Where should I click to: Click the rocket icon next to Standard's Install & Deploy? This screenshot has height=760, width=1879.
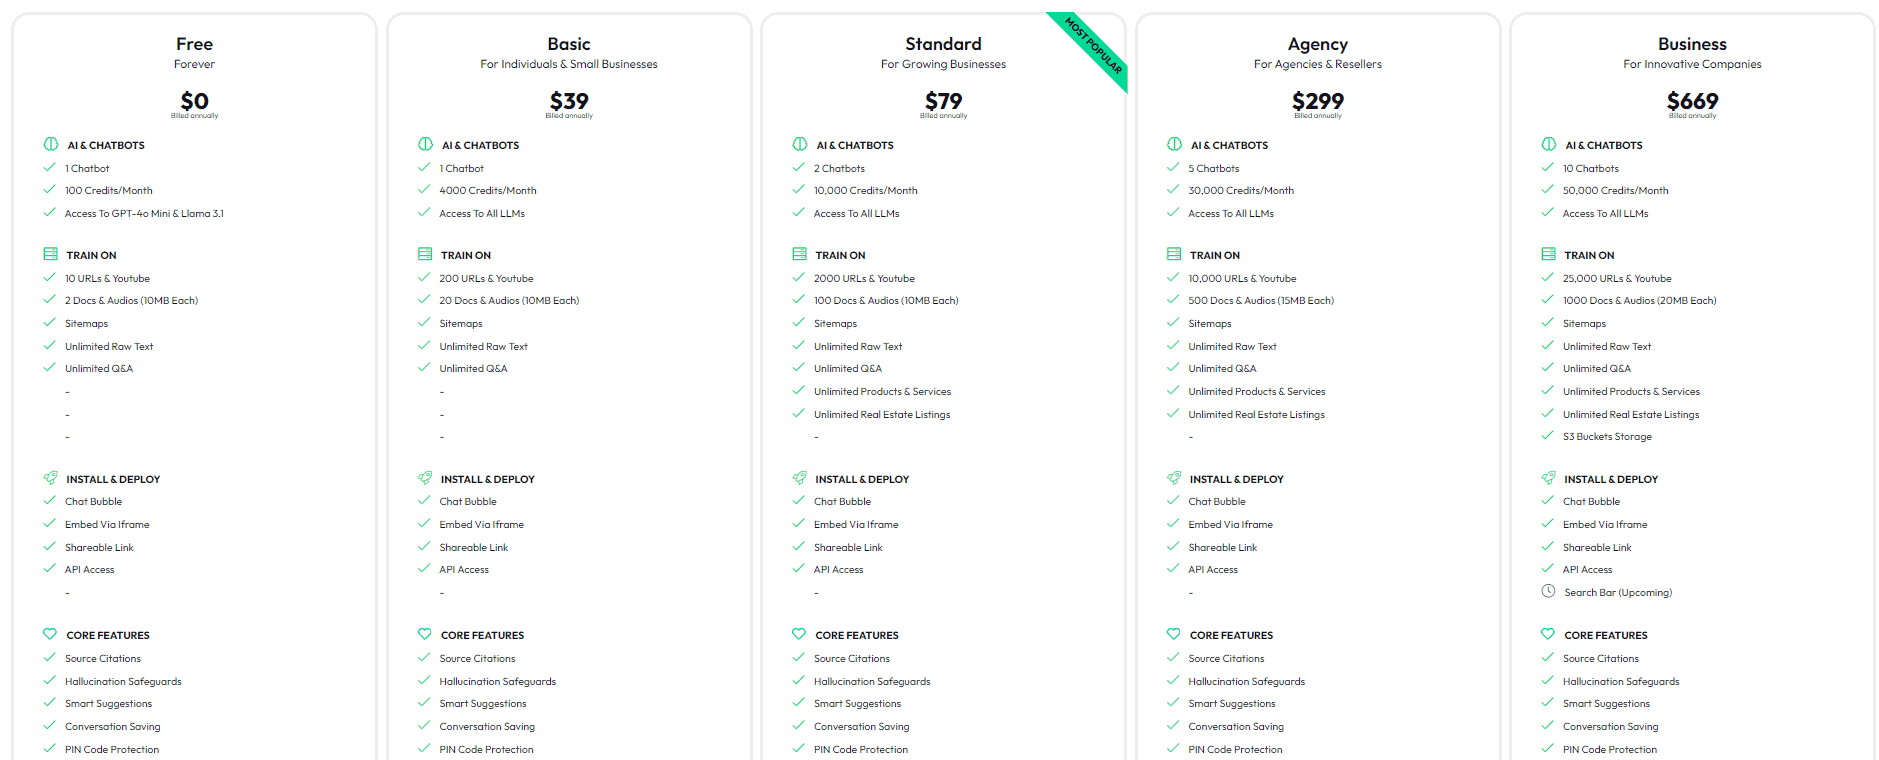[x=799, y=478]
